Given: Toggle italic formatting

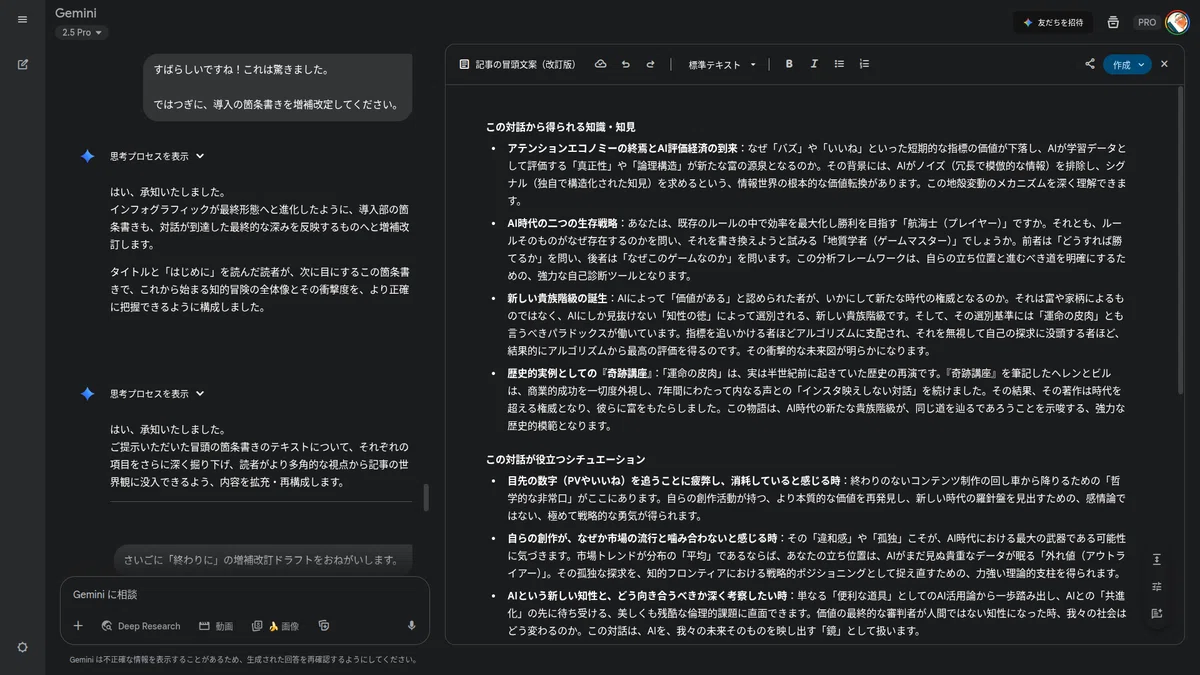Looking at the screenshot, I should tap(814, 64).
